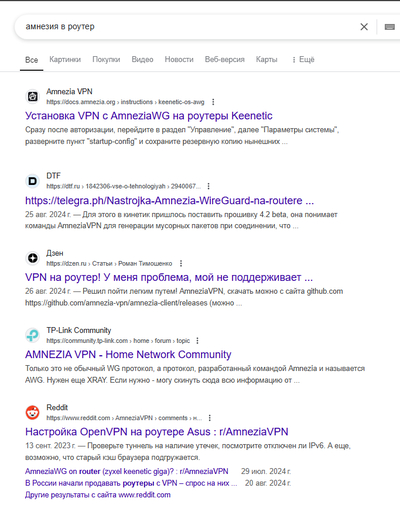Expand the Ещё search filters menu
400x505 pixels.
coord(303,60)
